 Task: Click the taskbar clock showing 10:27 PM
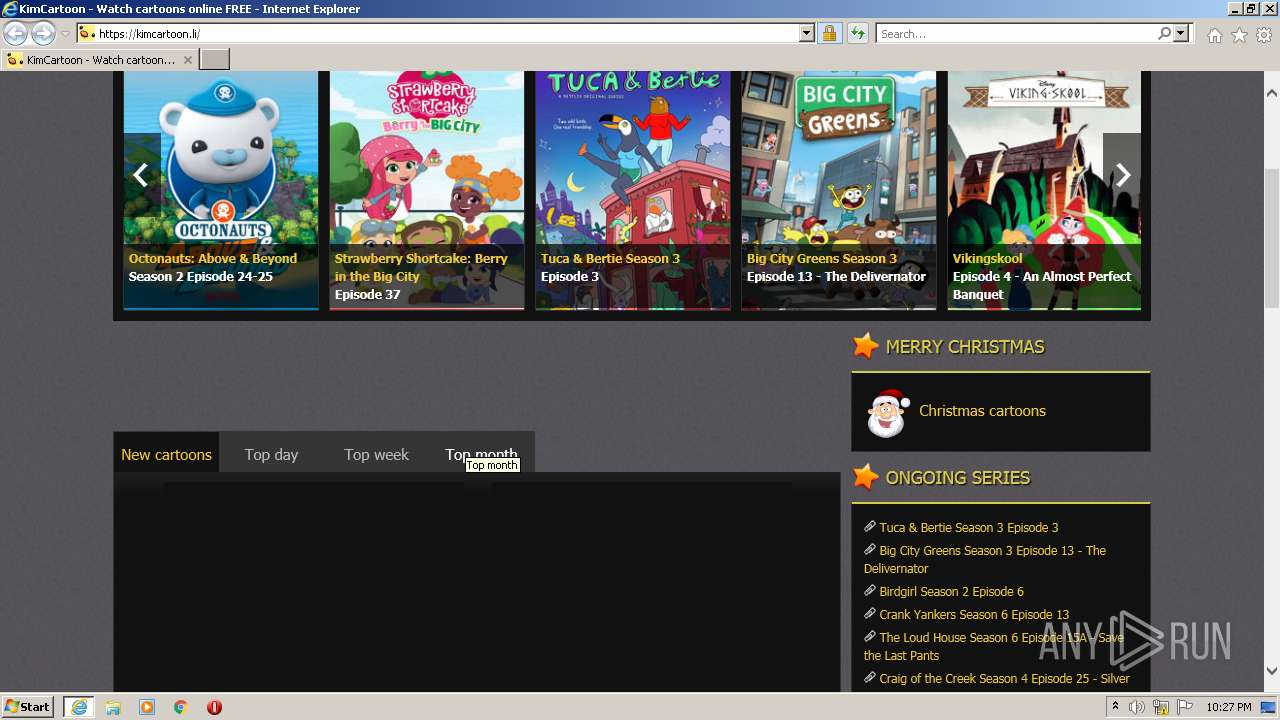pos(1229,707)
